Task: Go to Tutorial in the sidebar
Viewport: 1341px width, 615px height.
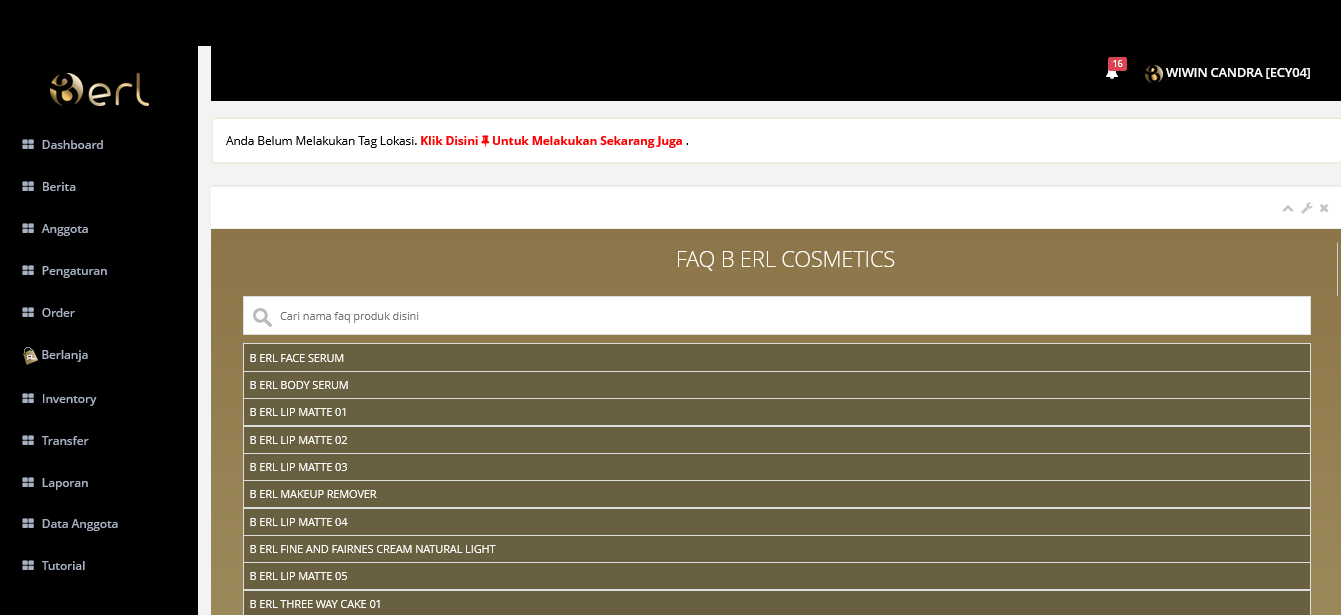Action: 63,566
